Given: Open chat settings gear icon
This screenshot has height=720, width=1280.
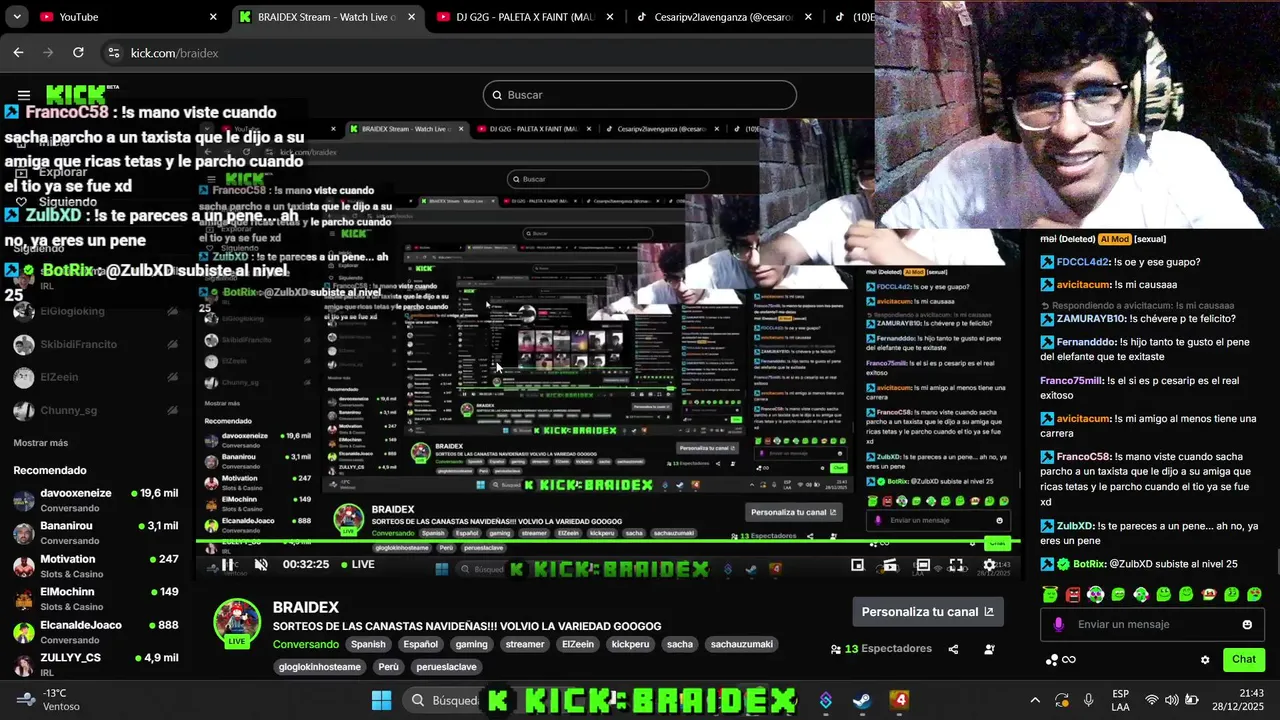Looking at the screenshot, I should point(1205,660).
